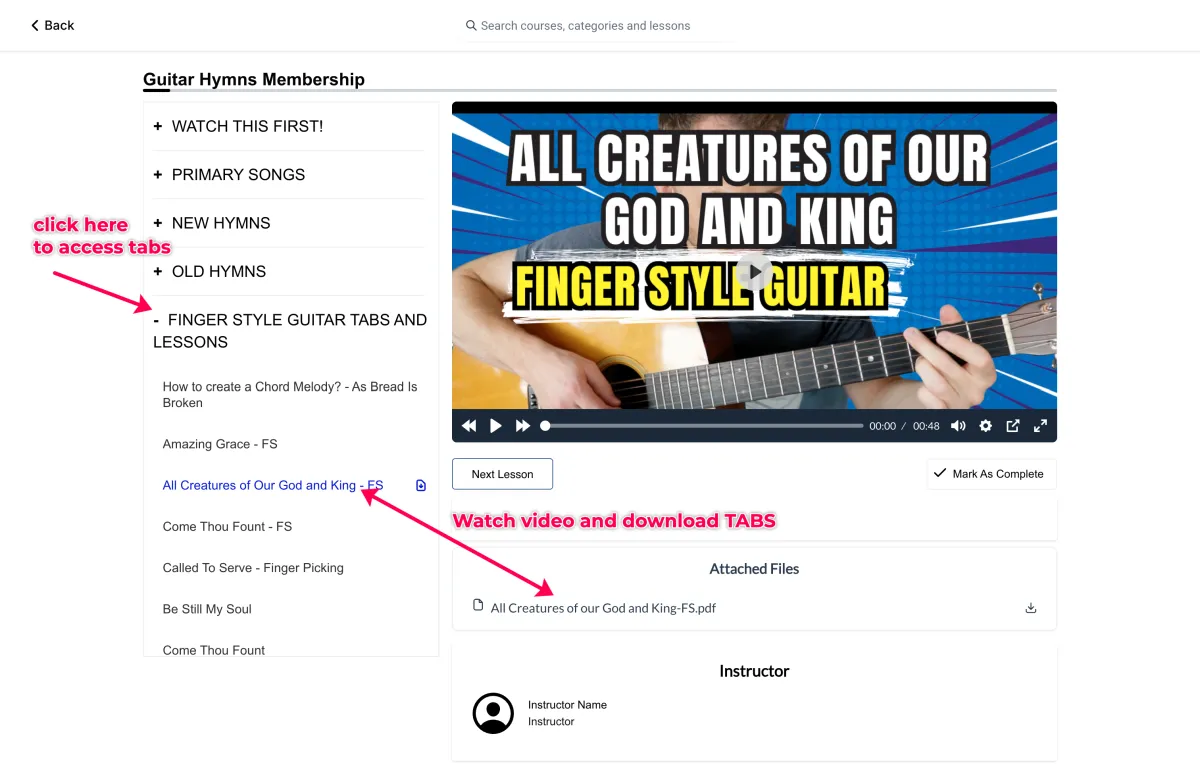
Task: Mute video with the speaker icon
Action: click(x=958, y=426)
